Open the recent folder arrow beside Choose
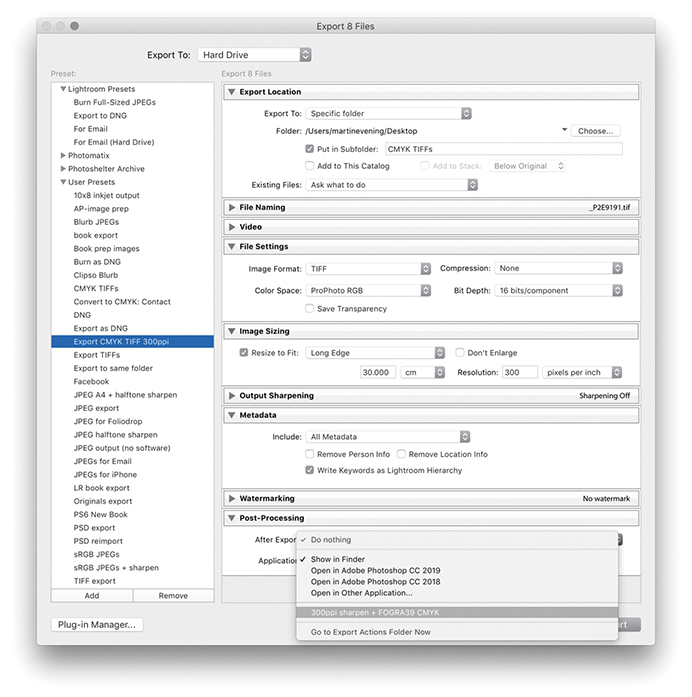The height and width of the screenshot is (697, 692). [x=564, y=130]
